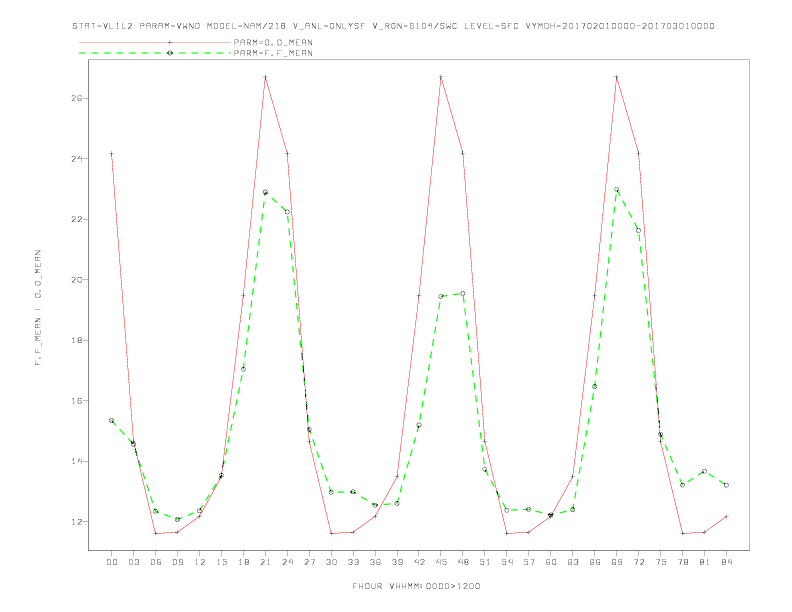Click x-axis tick label 75
This screenshot has height=612, width=792.
(x=661, y=562)
